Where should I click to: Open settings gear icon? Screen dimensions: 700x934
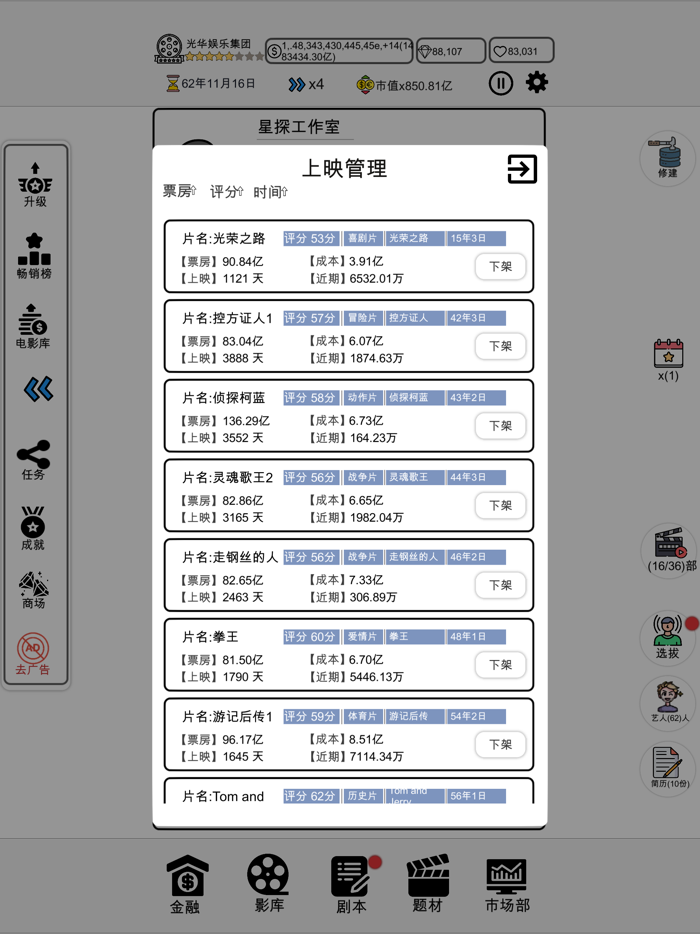tap(537, 82)
